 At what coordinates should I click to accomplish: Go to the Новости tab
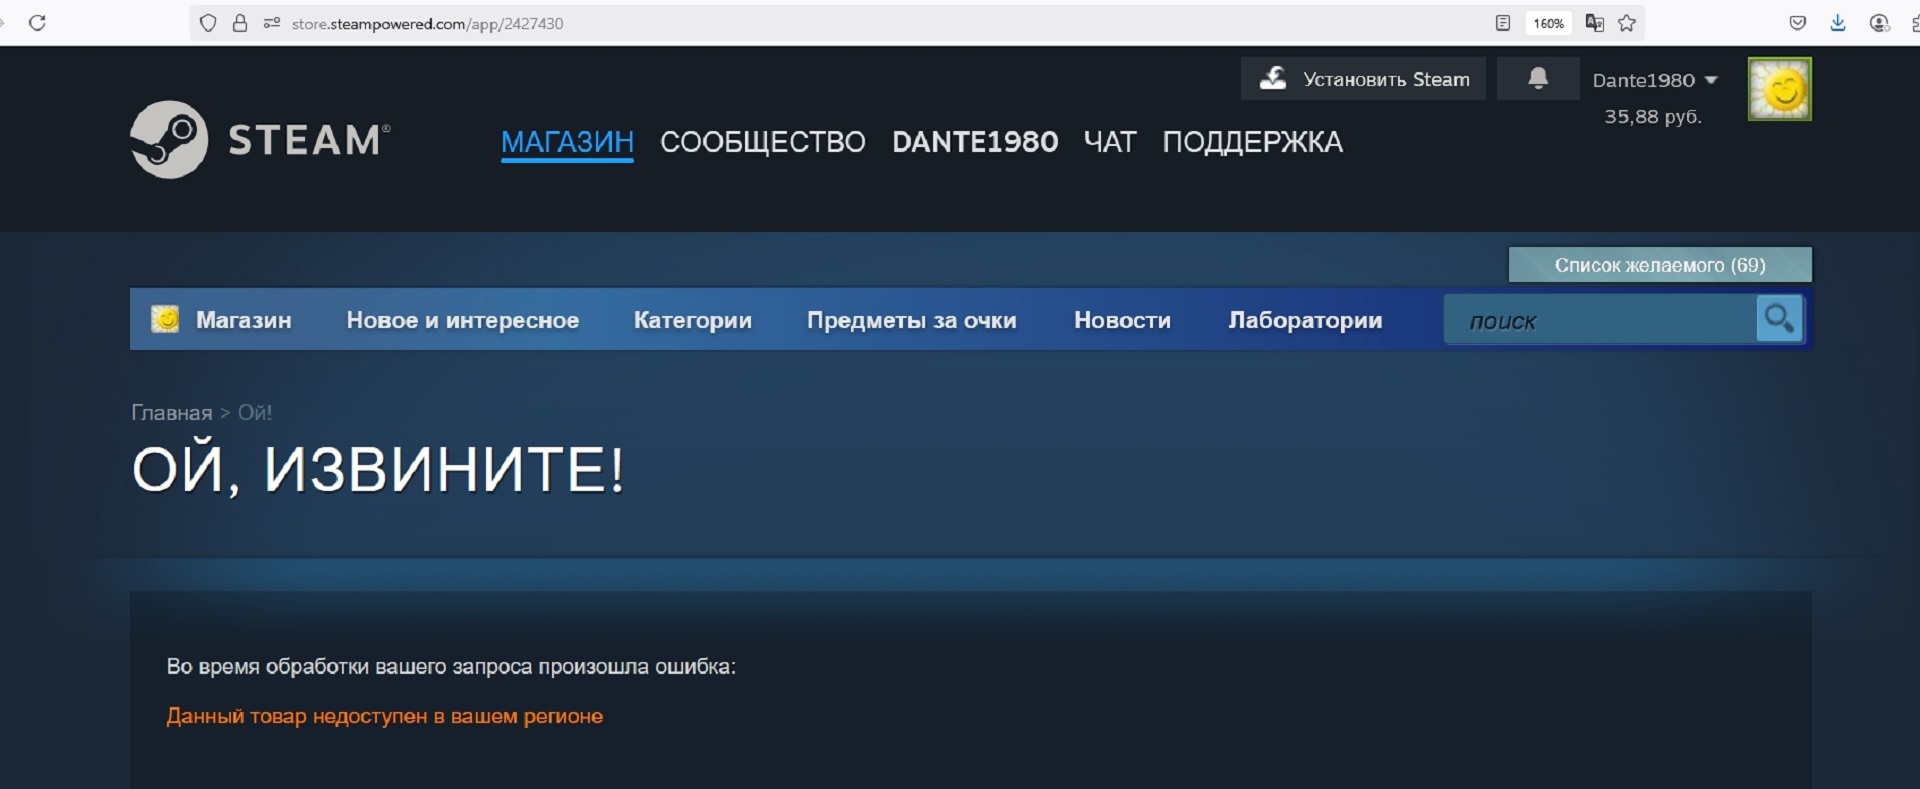[1122, 320]
